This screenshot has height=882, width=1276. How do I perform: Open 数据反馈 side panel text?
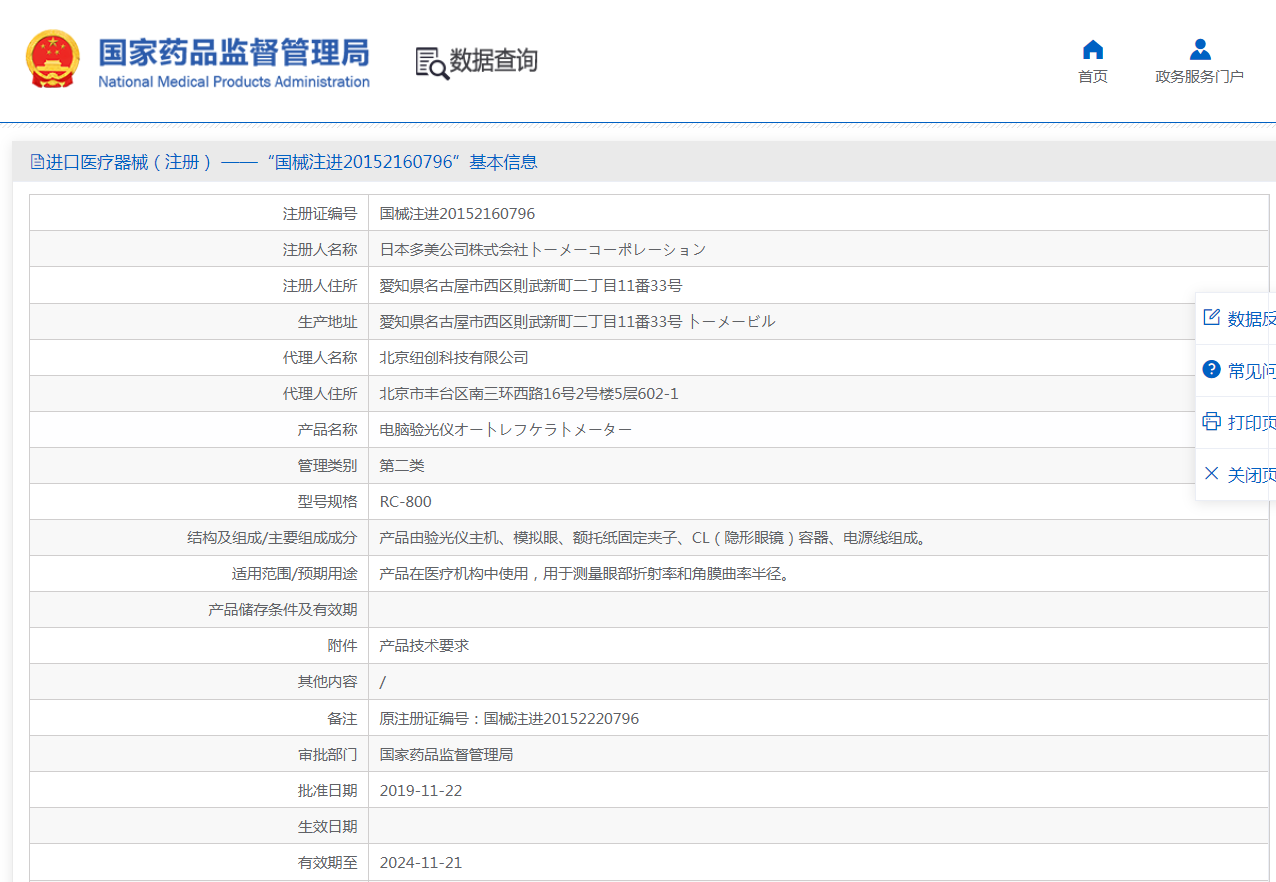click(1252, 318)
